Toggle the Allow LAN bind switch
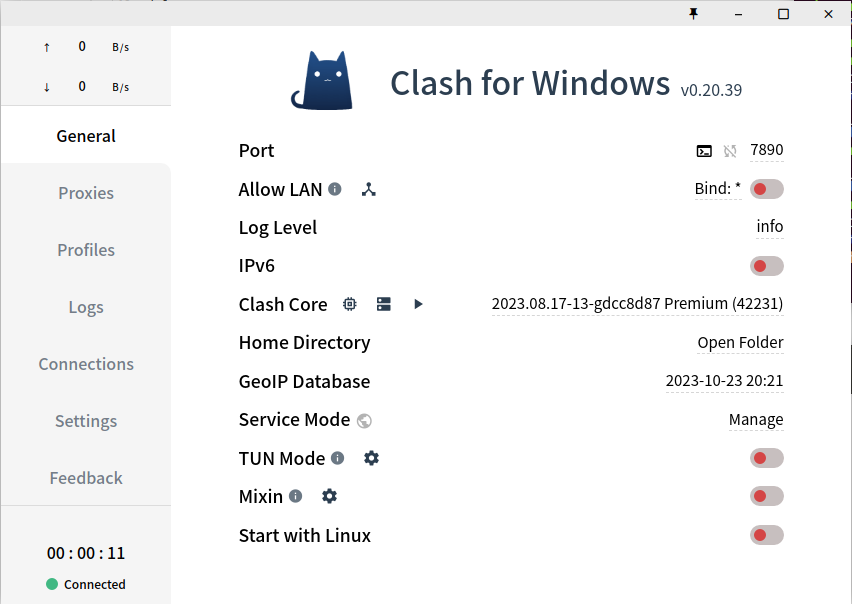 766,188
